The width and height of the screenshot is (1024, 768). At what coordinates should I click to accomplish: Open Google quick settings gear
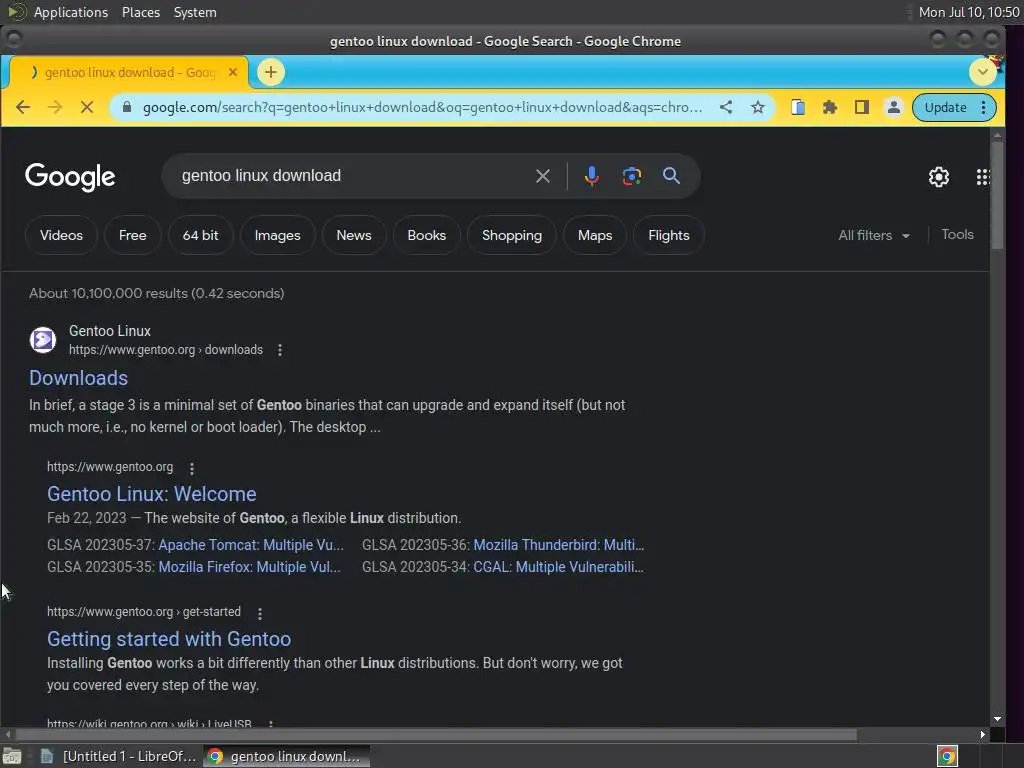938,177
